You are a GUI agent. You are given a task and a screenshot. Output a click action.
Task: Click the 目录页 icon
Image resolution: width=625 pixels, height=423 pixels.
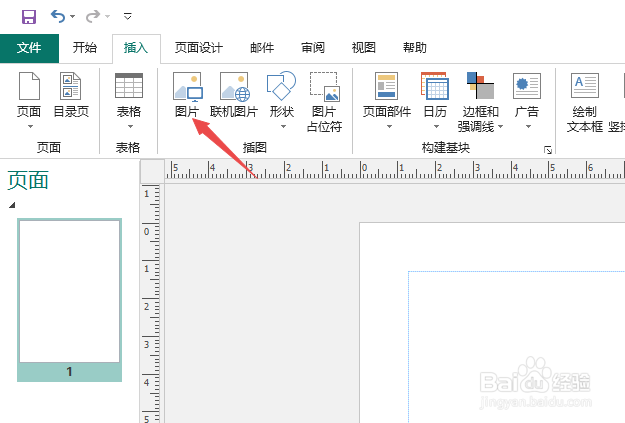click(x=71, y=86)
